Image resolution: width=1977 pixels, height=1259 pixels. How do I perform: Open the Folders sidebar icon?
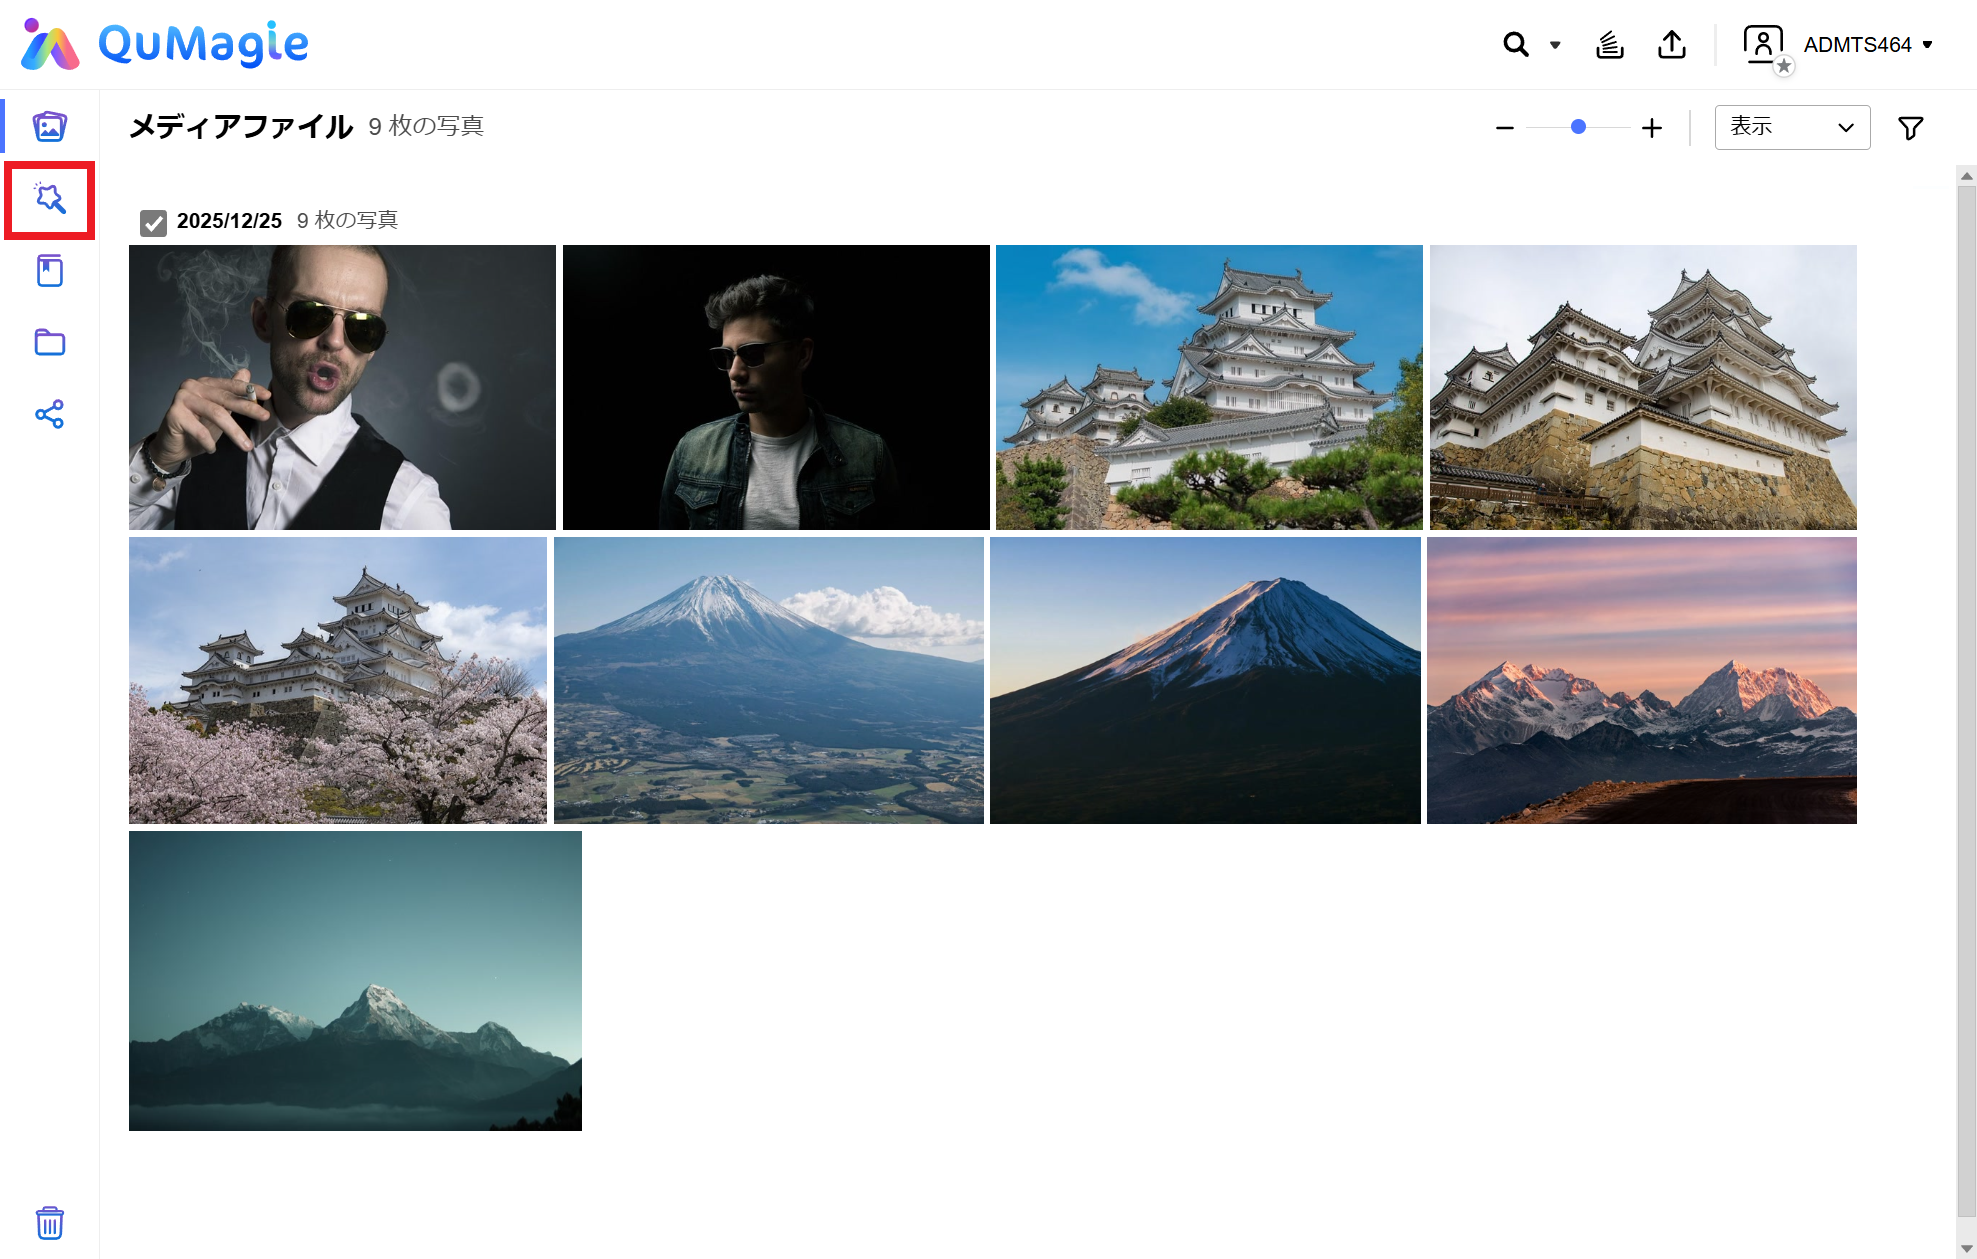point(50,343)
